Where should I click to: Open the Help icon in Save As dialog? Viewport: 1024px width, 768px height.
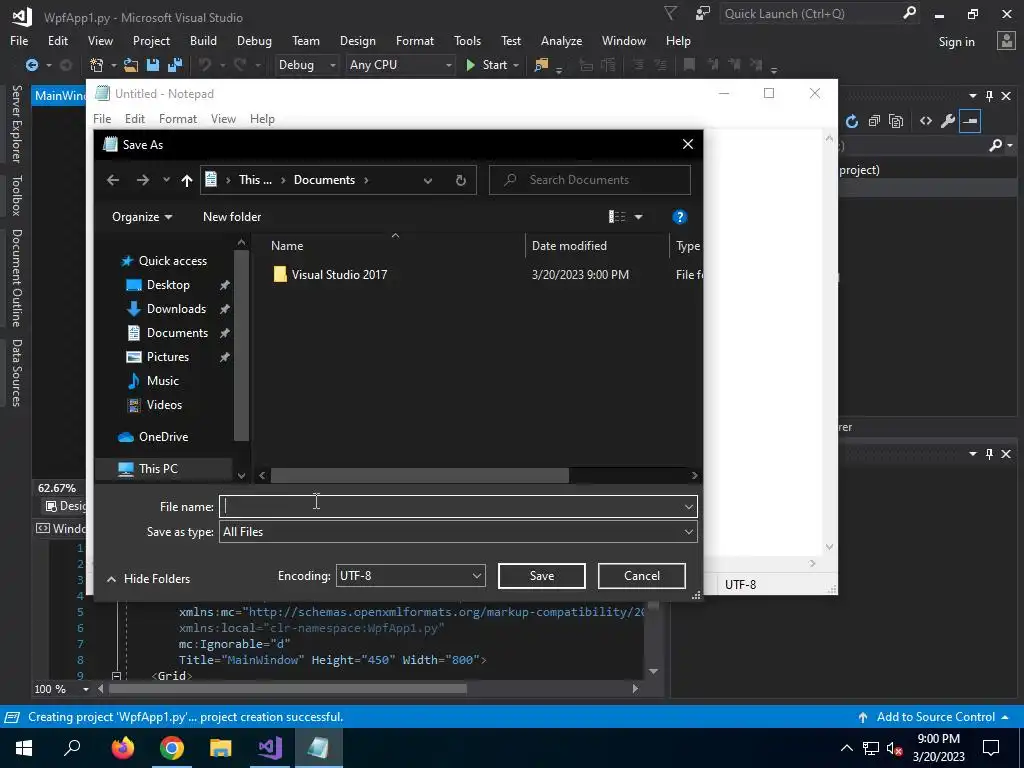tap(679, 217)
